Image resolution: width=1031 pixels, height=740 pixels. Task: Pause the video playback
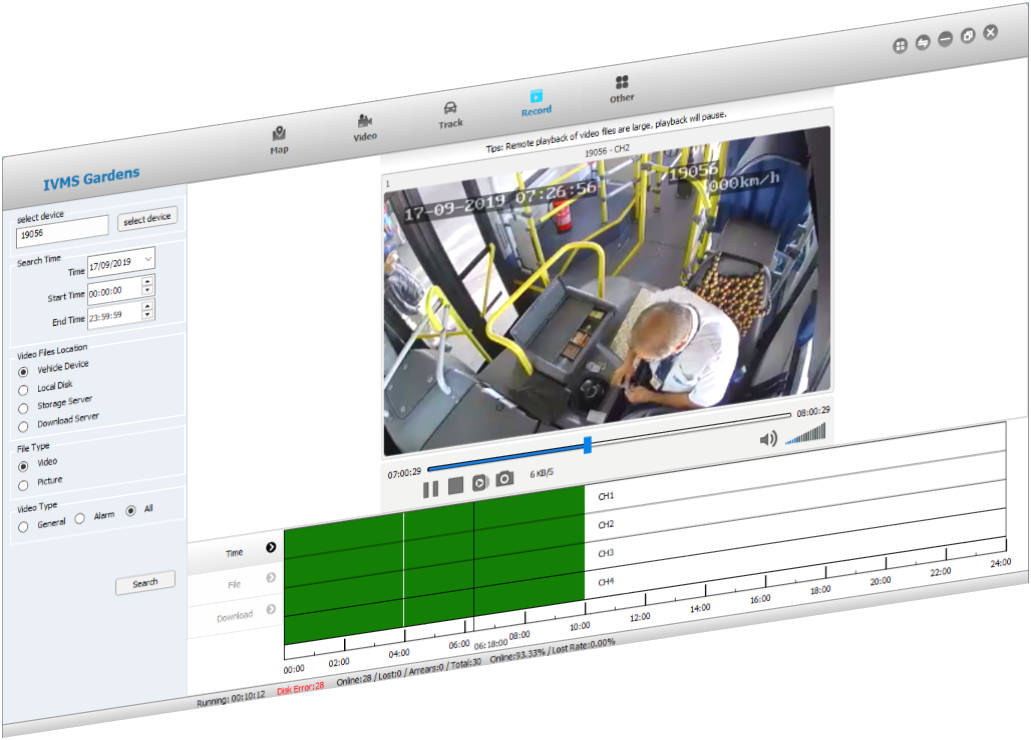[x=431, y=489]
